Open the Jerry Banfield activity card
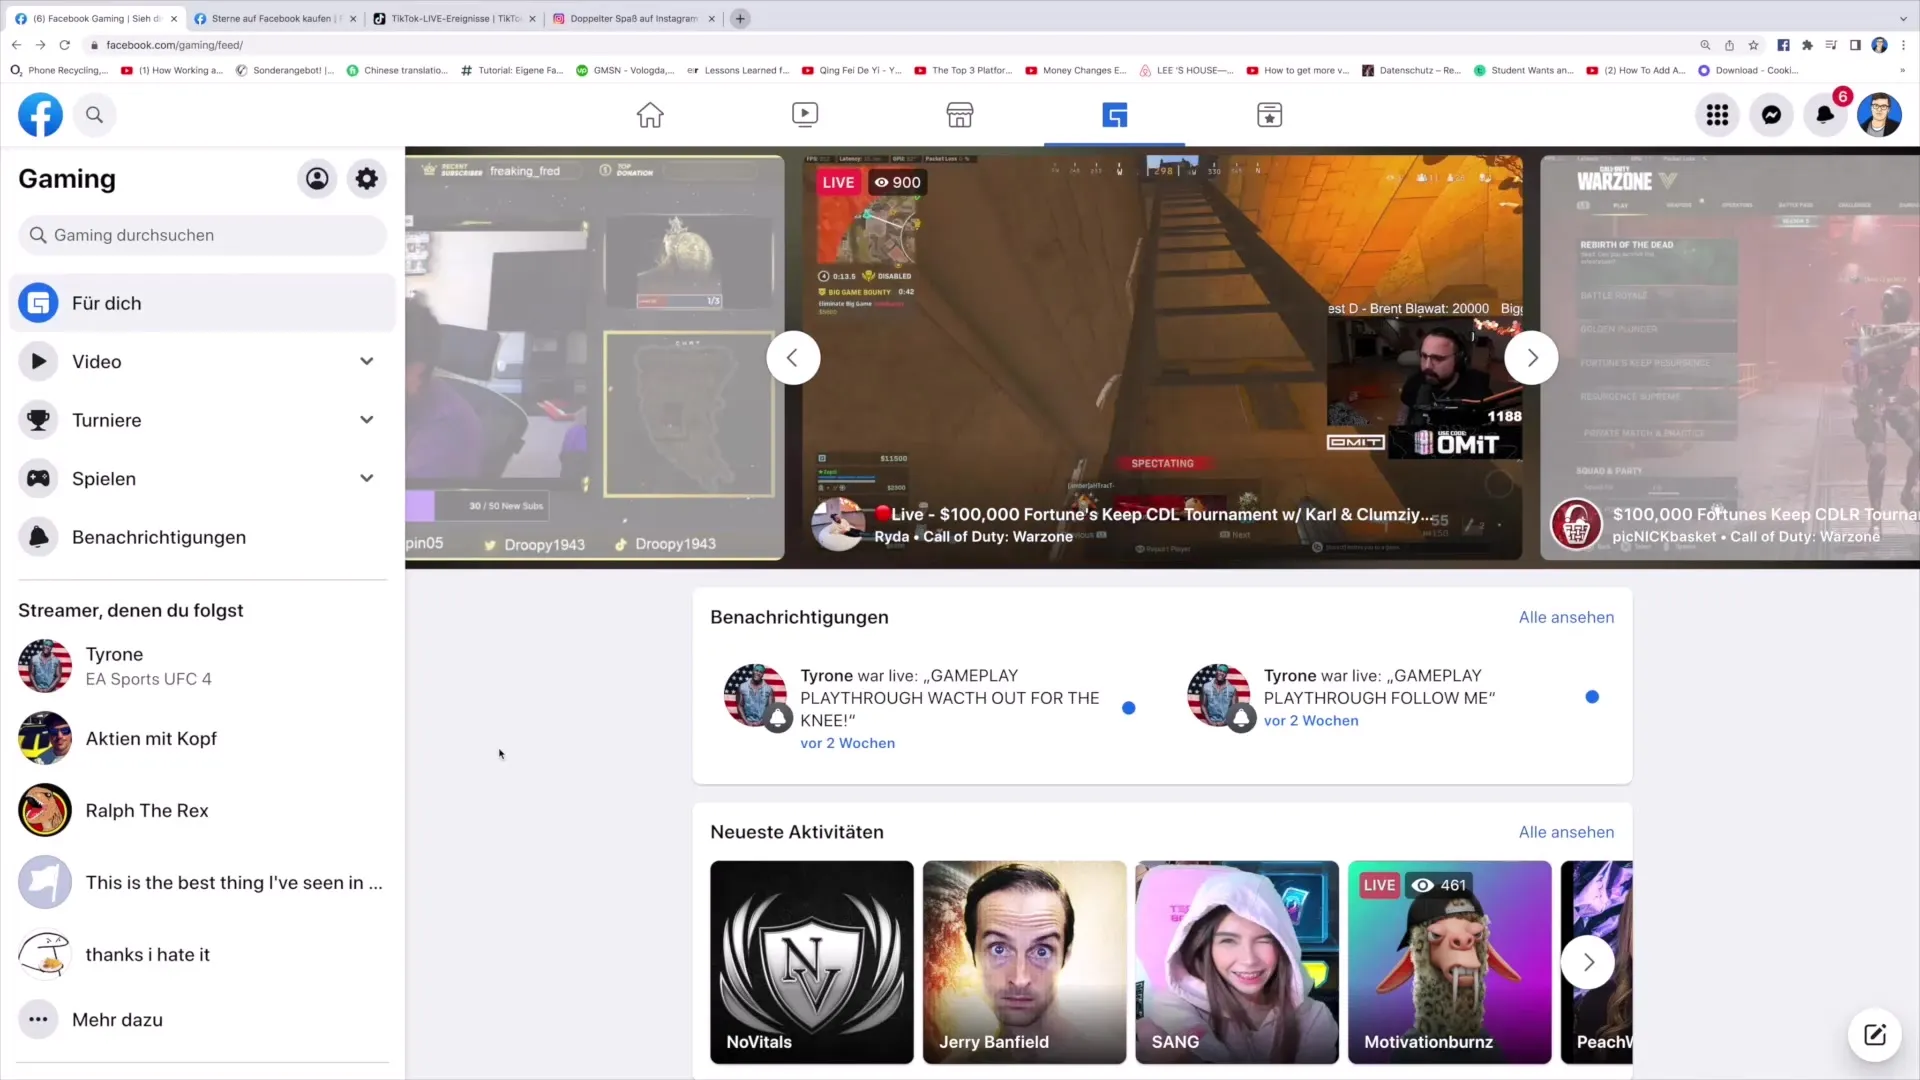The width and height of the screenshot is (1920, 1080). point(1024,962)
